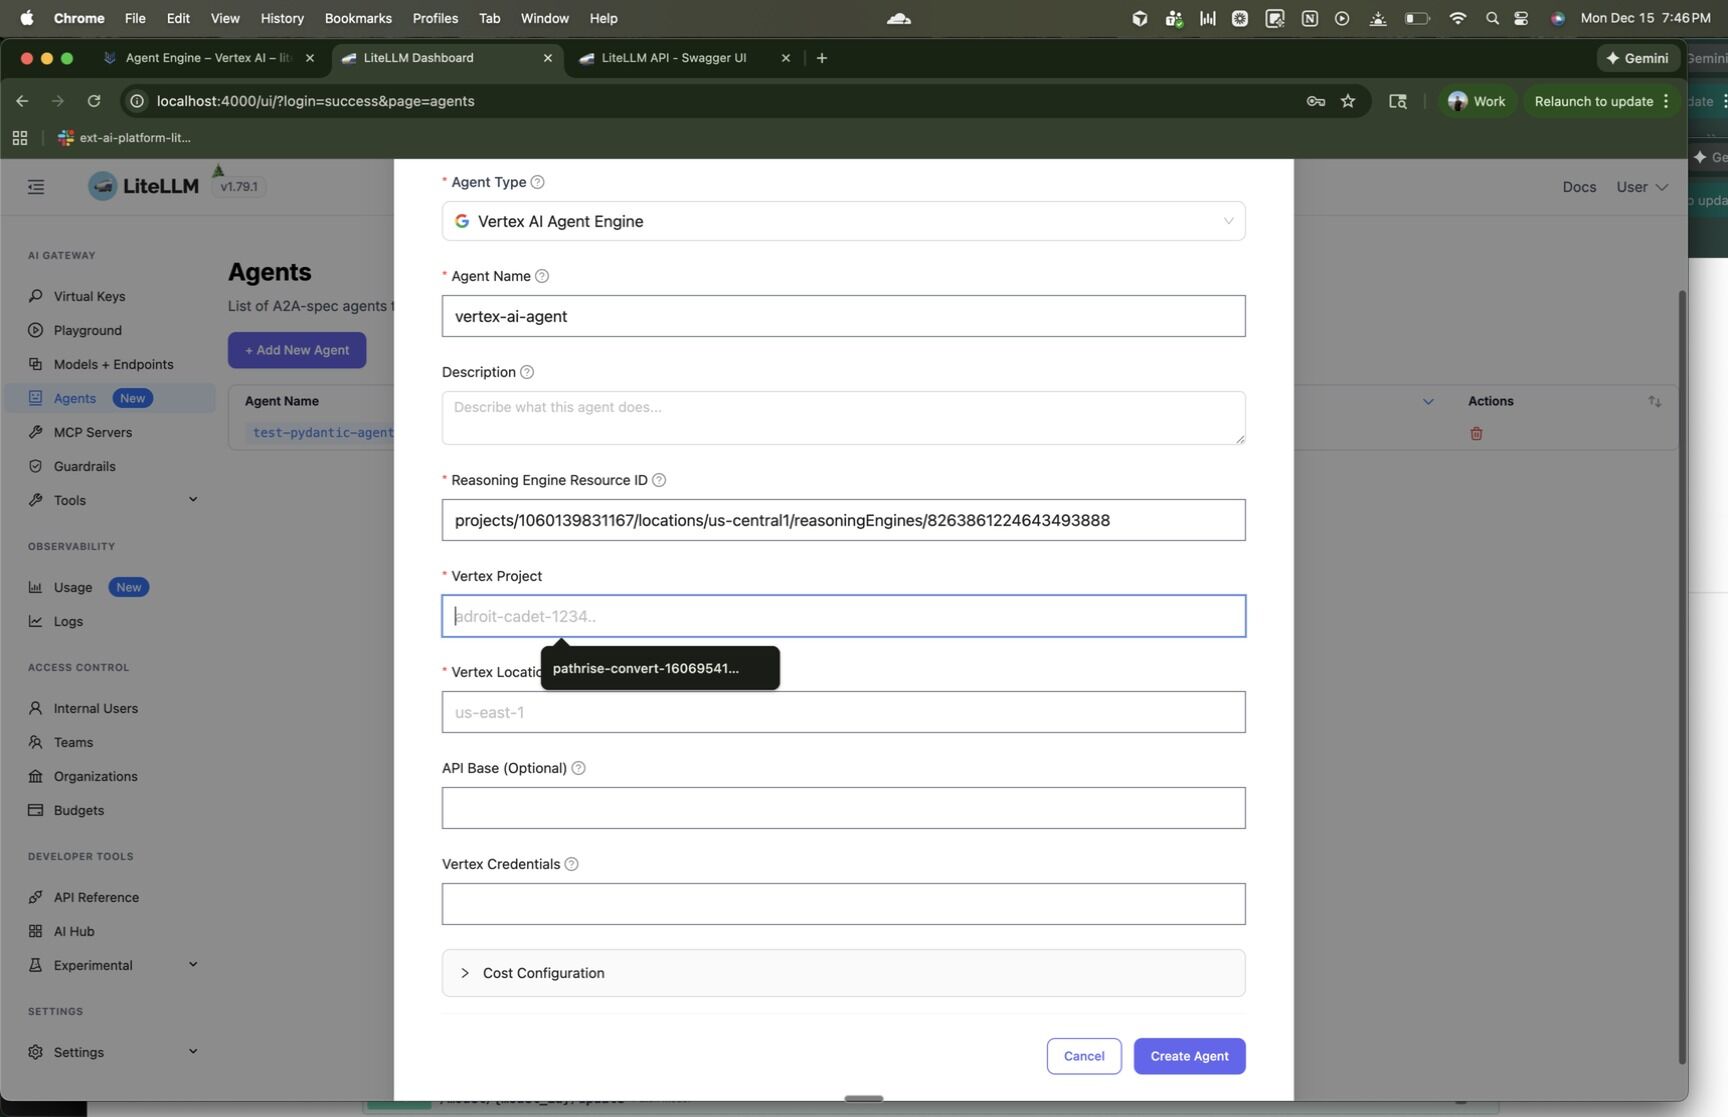Open the User dropdown menu
The height and width of the screenshot is (1117, 1728).
1642,187
